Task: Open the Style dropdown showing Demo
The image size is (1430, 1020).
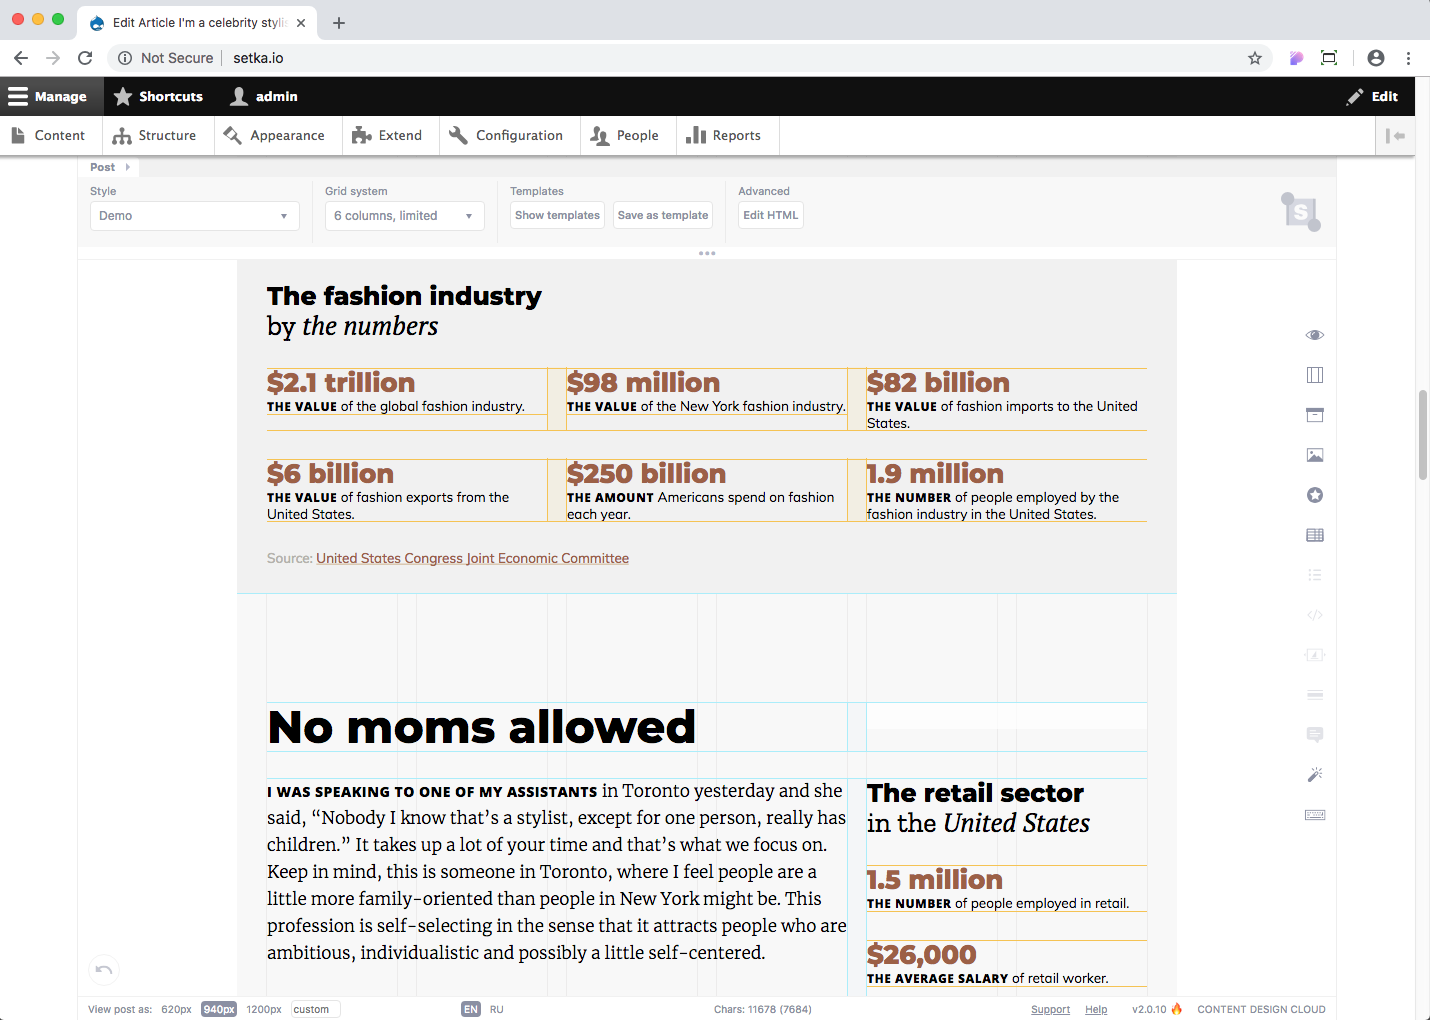Action: [195, 216]
